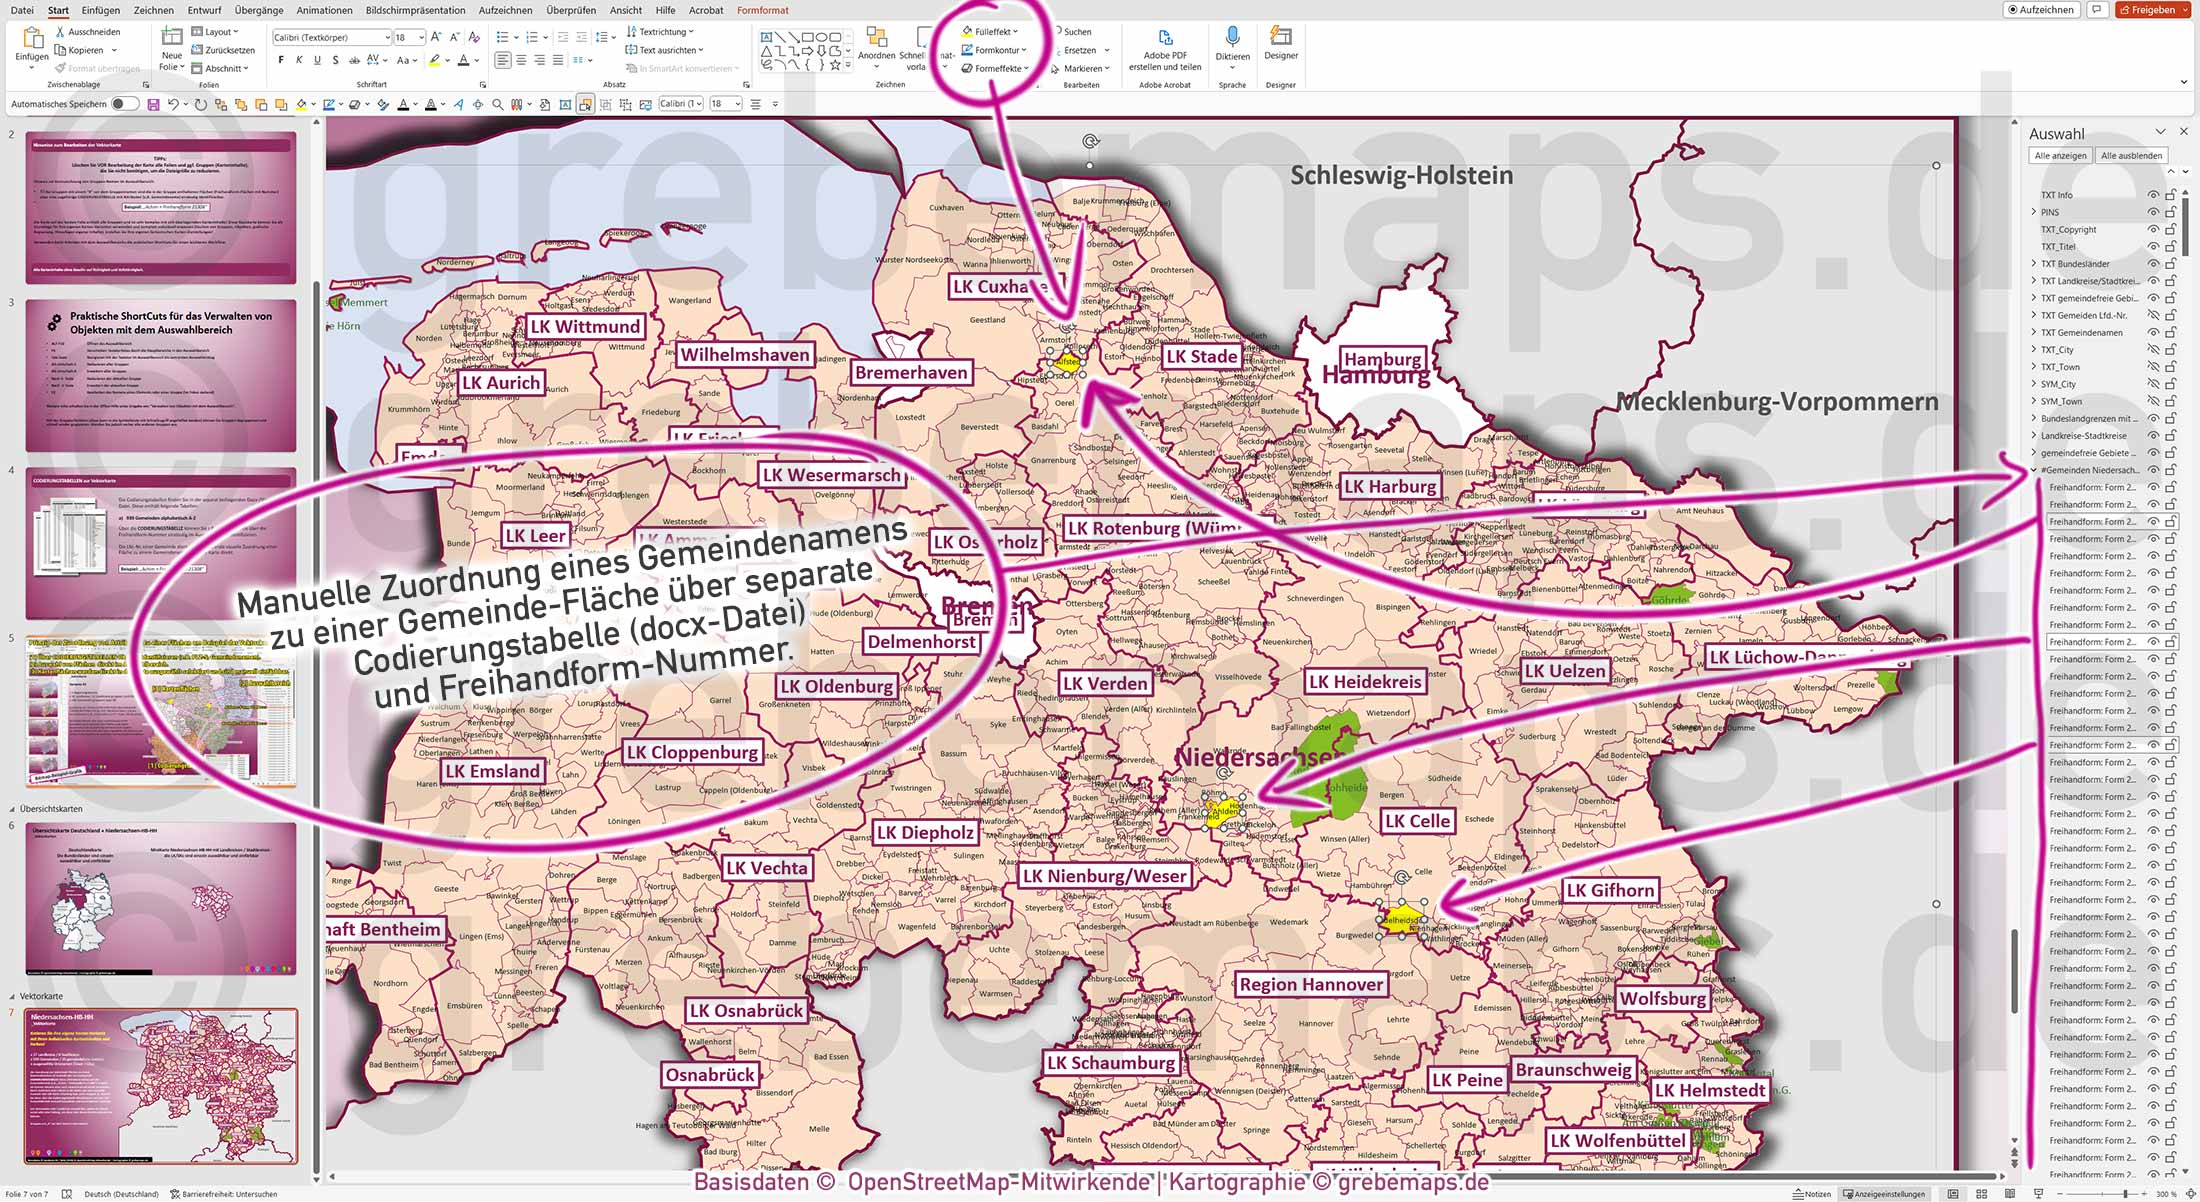This screenshot has width=2200, height=1202.
Task: Open the font size dropdown showing 18
Action: click(422, 37)
